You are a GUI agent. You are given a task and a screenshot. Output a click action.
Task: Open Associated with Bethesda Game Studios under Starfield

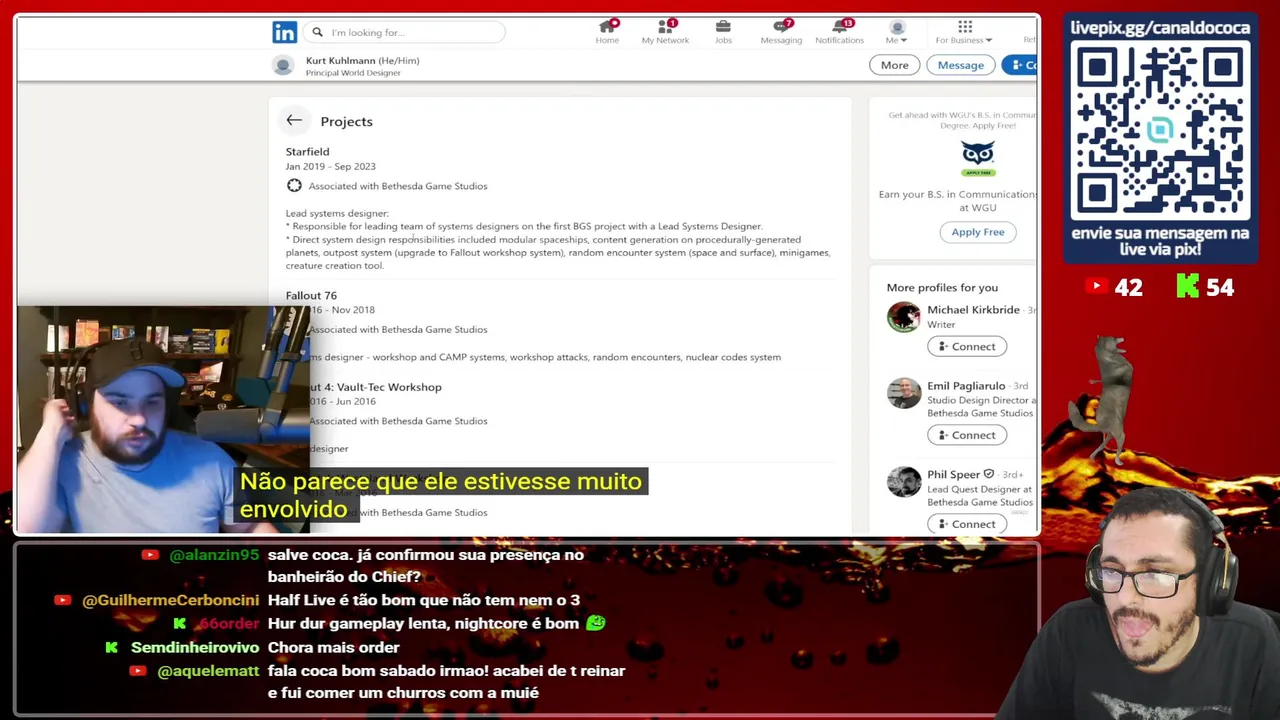tap(398, 186)
